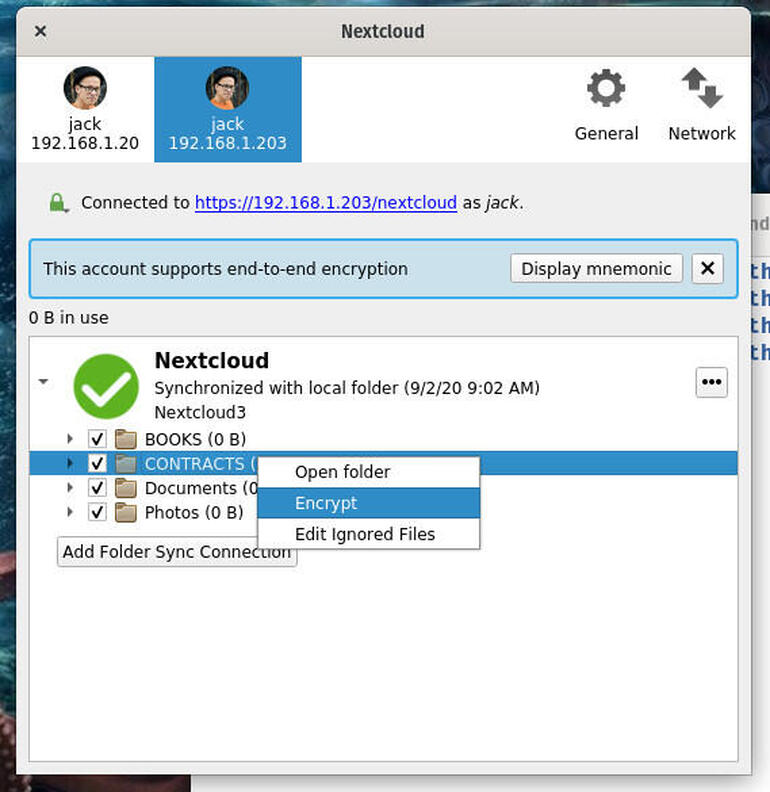Click Add Folder Sync Connection button

(x=177, y=552)
